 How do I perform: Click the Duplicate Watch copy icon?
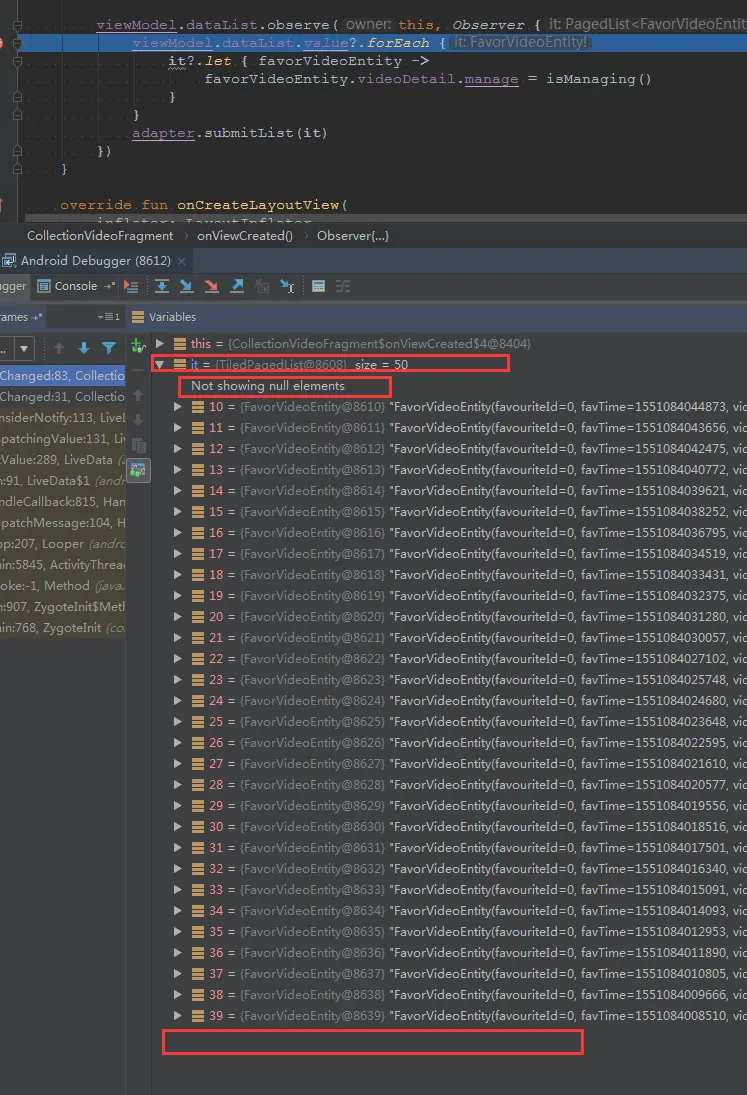(138, 446)
